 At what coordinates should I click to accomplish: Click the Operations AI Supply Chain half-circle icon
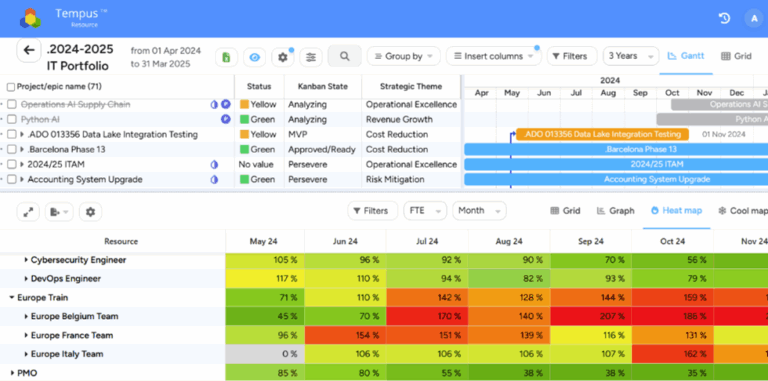click(214, 104)
